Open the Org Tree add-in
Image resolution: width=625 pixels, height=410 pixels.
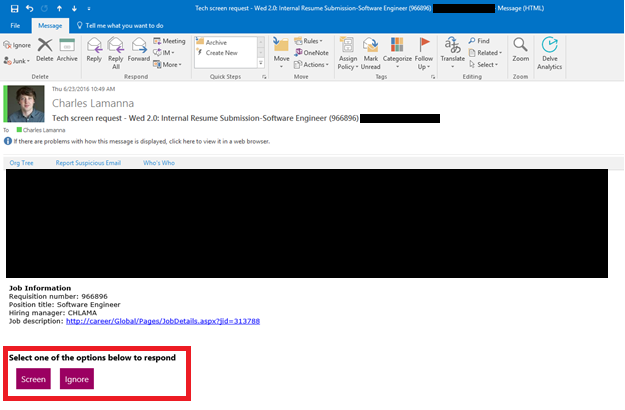(x=22, y=163)
